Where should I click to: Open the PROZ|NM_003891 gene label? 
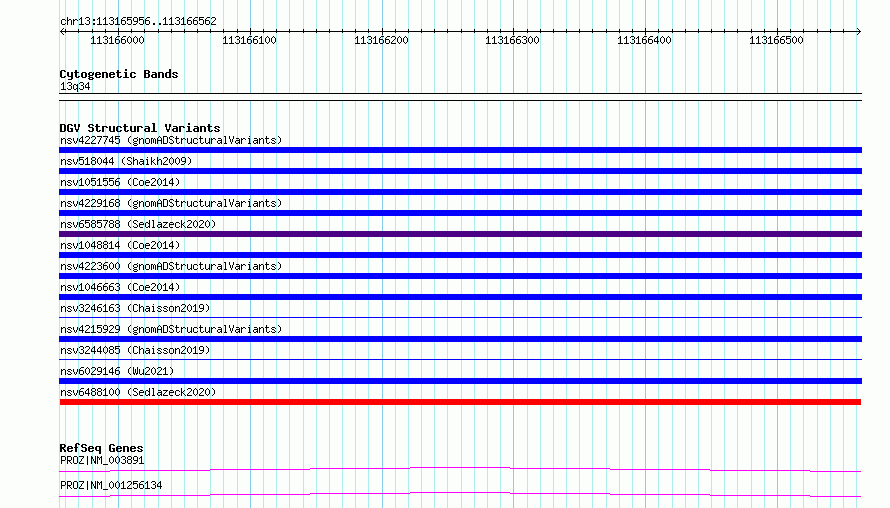pyautogui.click(x=102, y=460)
